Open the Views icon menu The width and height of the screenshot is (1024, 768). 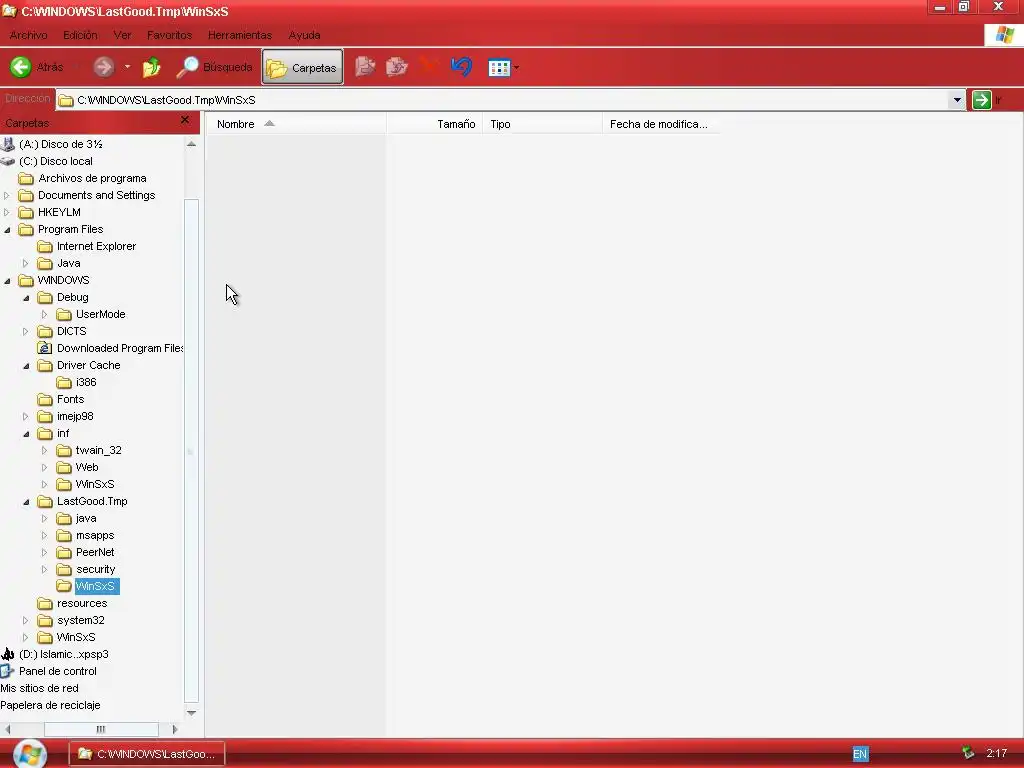499,67
